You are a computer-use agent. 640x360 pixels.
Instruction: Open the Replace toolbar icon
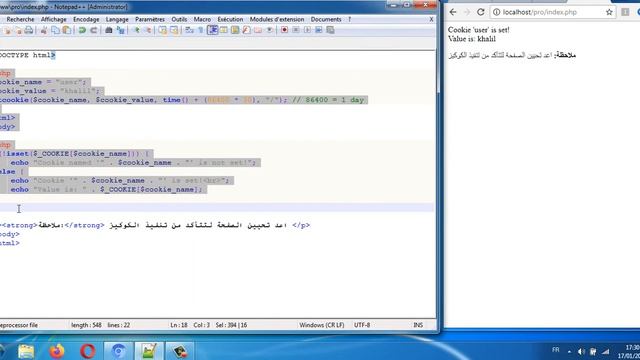(x=120, y=30)
